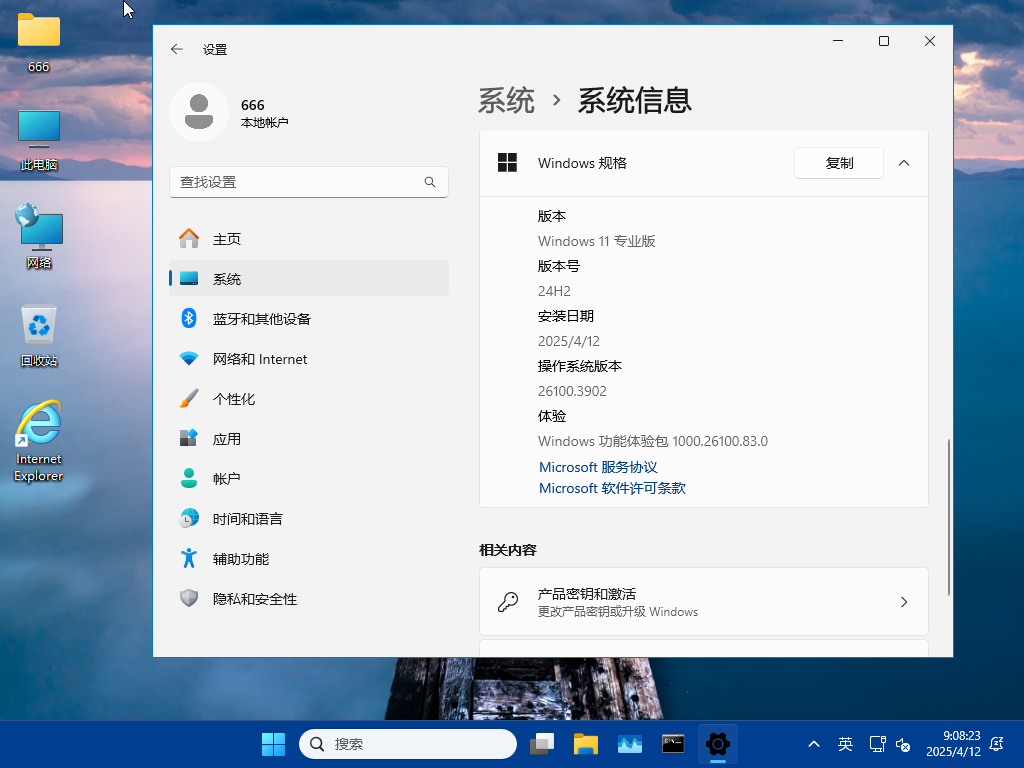The height and width of the screenshot is (768, 1024).
Task: Copy the Windows 规格 with 复制 button
Action: pyautogui.click(x=839, y=163)
